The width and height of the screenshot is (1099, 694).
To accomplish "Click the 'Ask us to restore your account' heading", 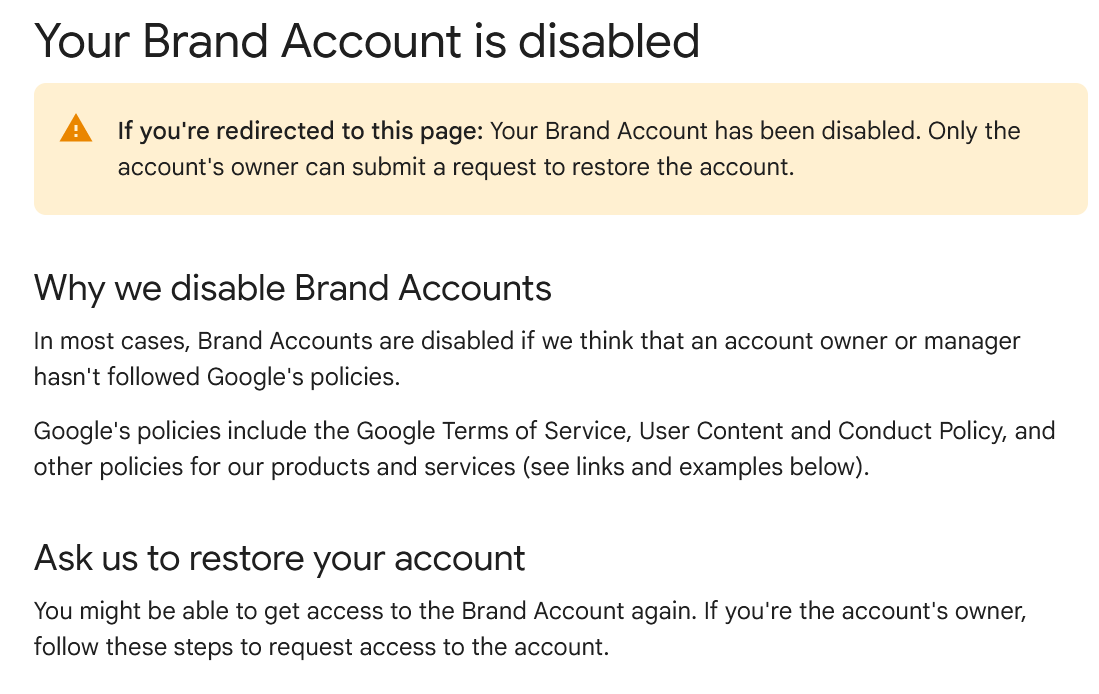I will coord(279,559).
